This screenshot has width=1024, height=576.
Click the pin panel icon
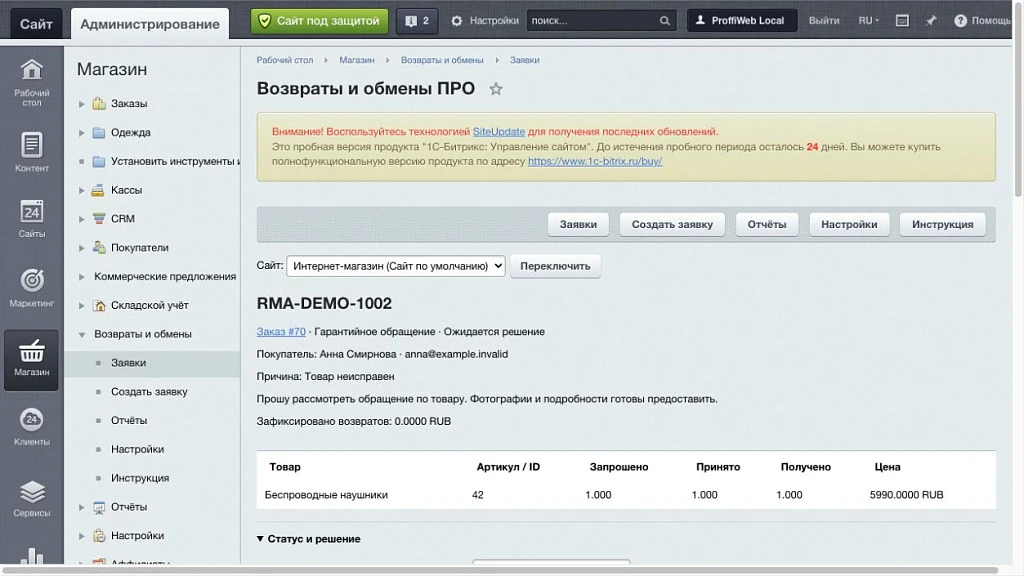coord(931,21)
